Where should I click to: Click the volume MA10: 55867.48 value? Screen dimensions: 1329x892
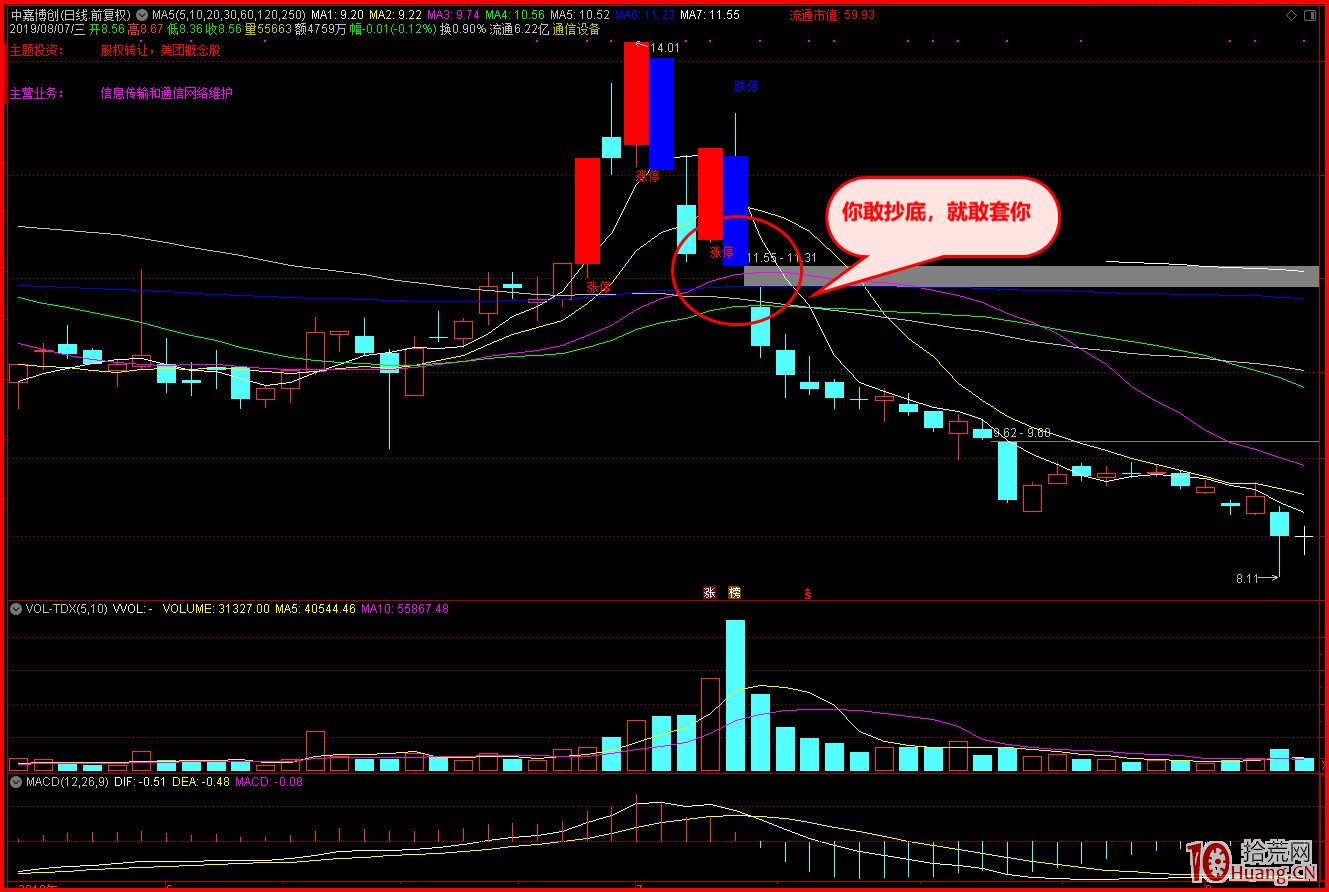(x=405, y=608)
